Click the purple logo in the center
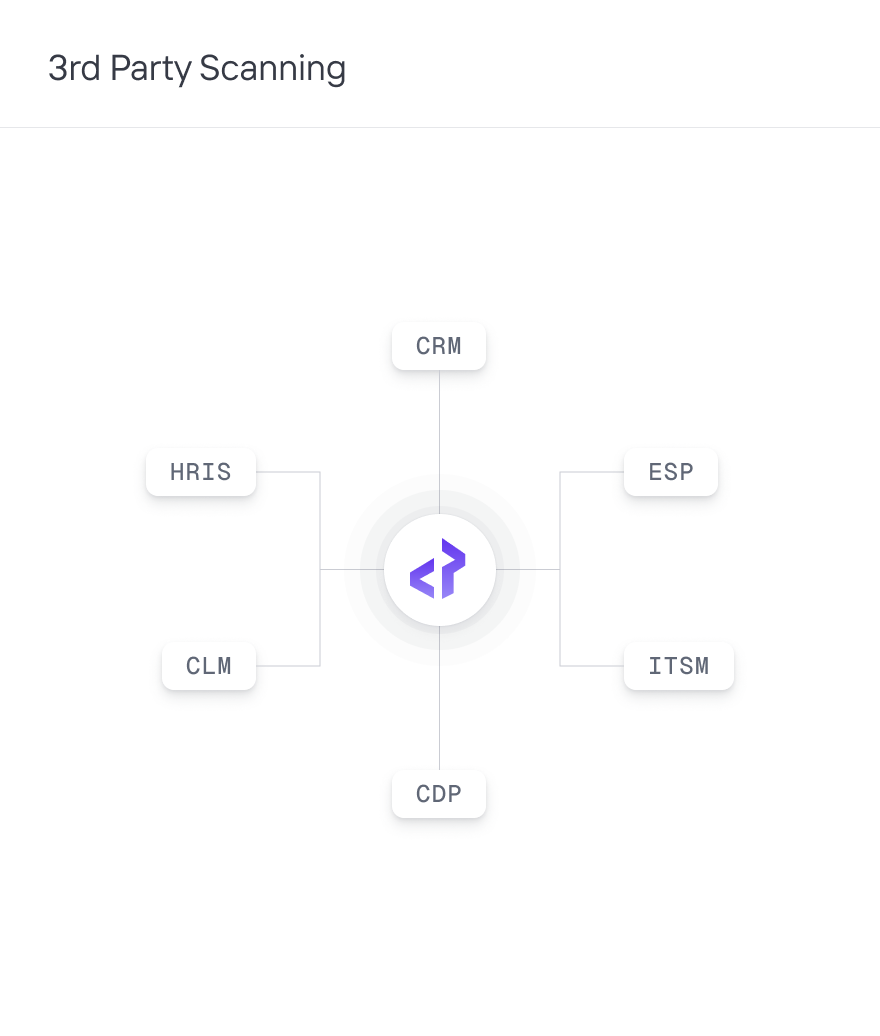This screenshot has height=1036, width=880. [x=439, y=570]
